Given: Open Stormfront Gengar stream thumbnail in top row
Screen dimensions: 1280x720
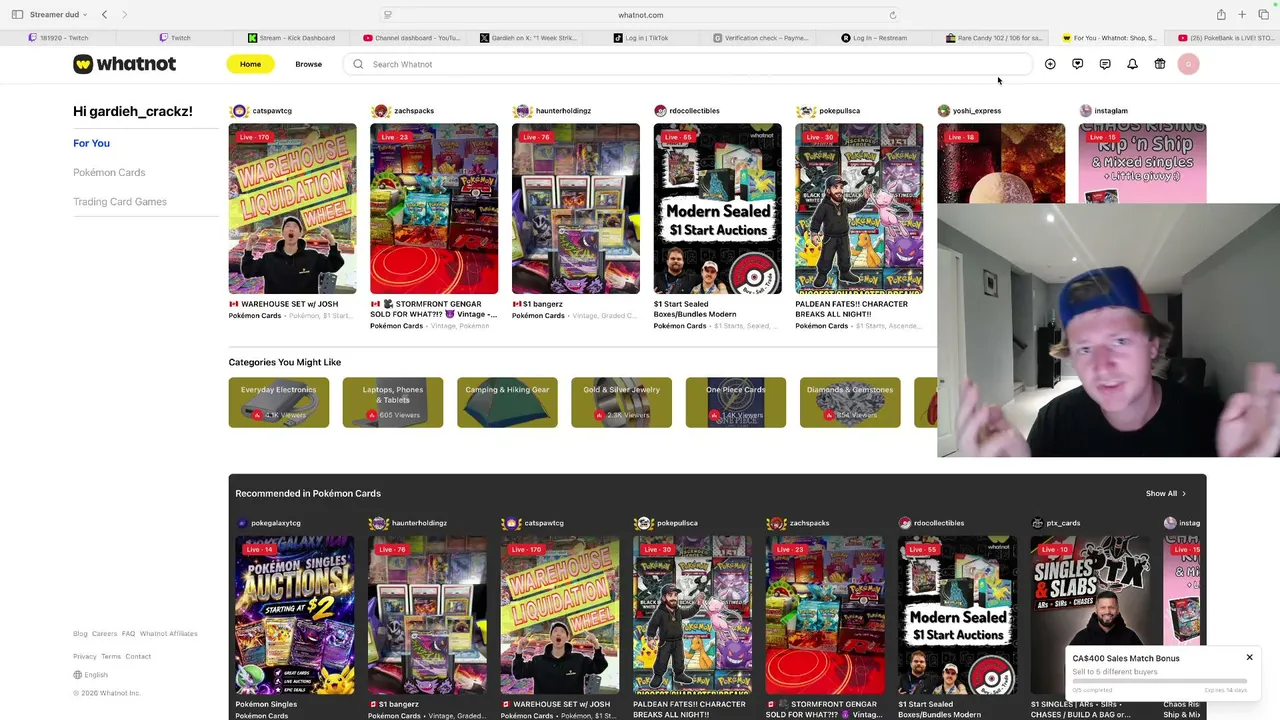Looking at the screenshot, I should 434,209.
